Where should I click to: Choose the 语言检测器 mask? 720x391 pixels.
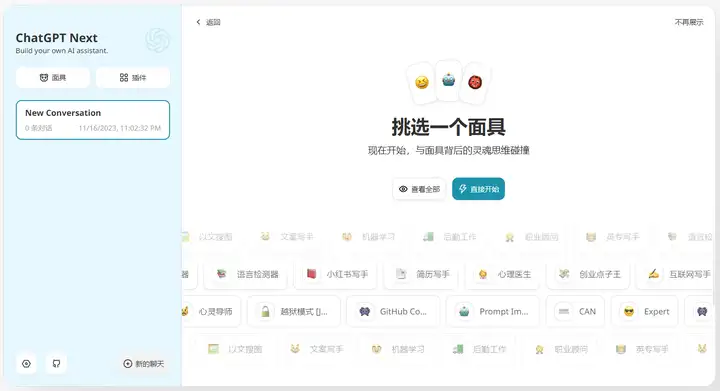[246, 274]
